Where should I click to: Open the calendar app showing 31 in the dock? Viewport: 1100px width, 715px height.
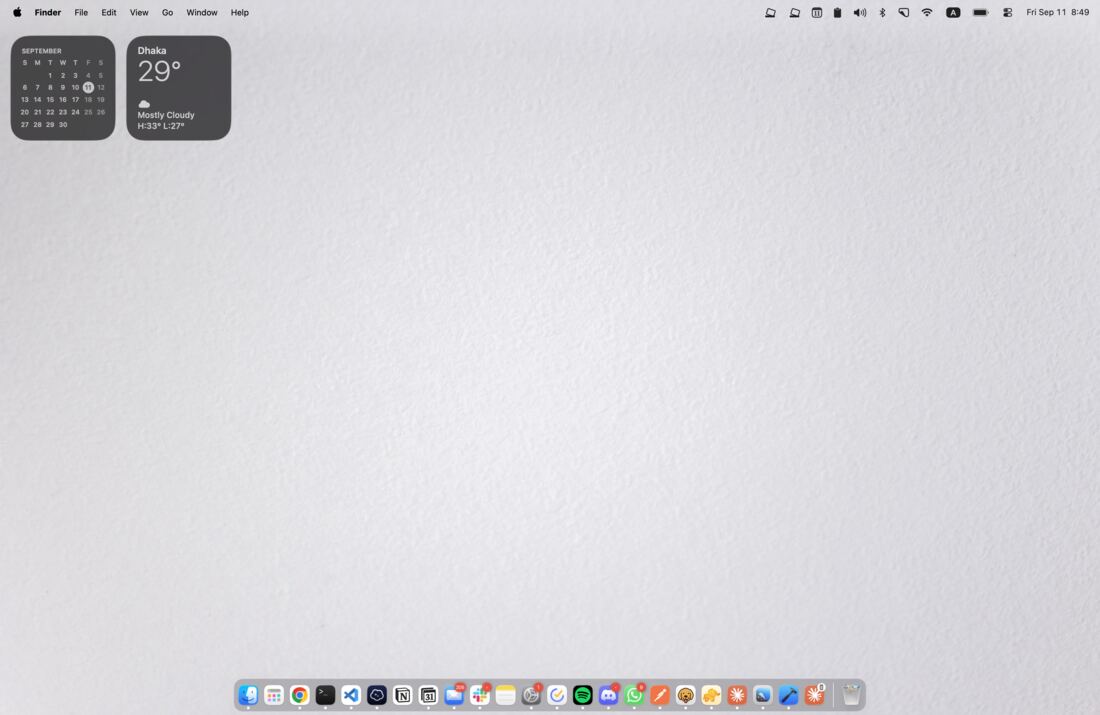[428, 695]
